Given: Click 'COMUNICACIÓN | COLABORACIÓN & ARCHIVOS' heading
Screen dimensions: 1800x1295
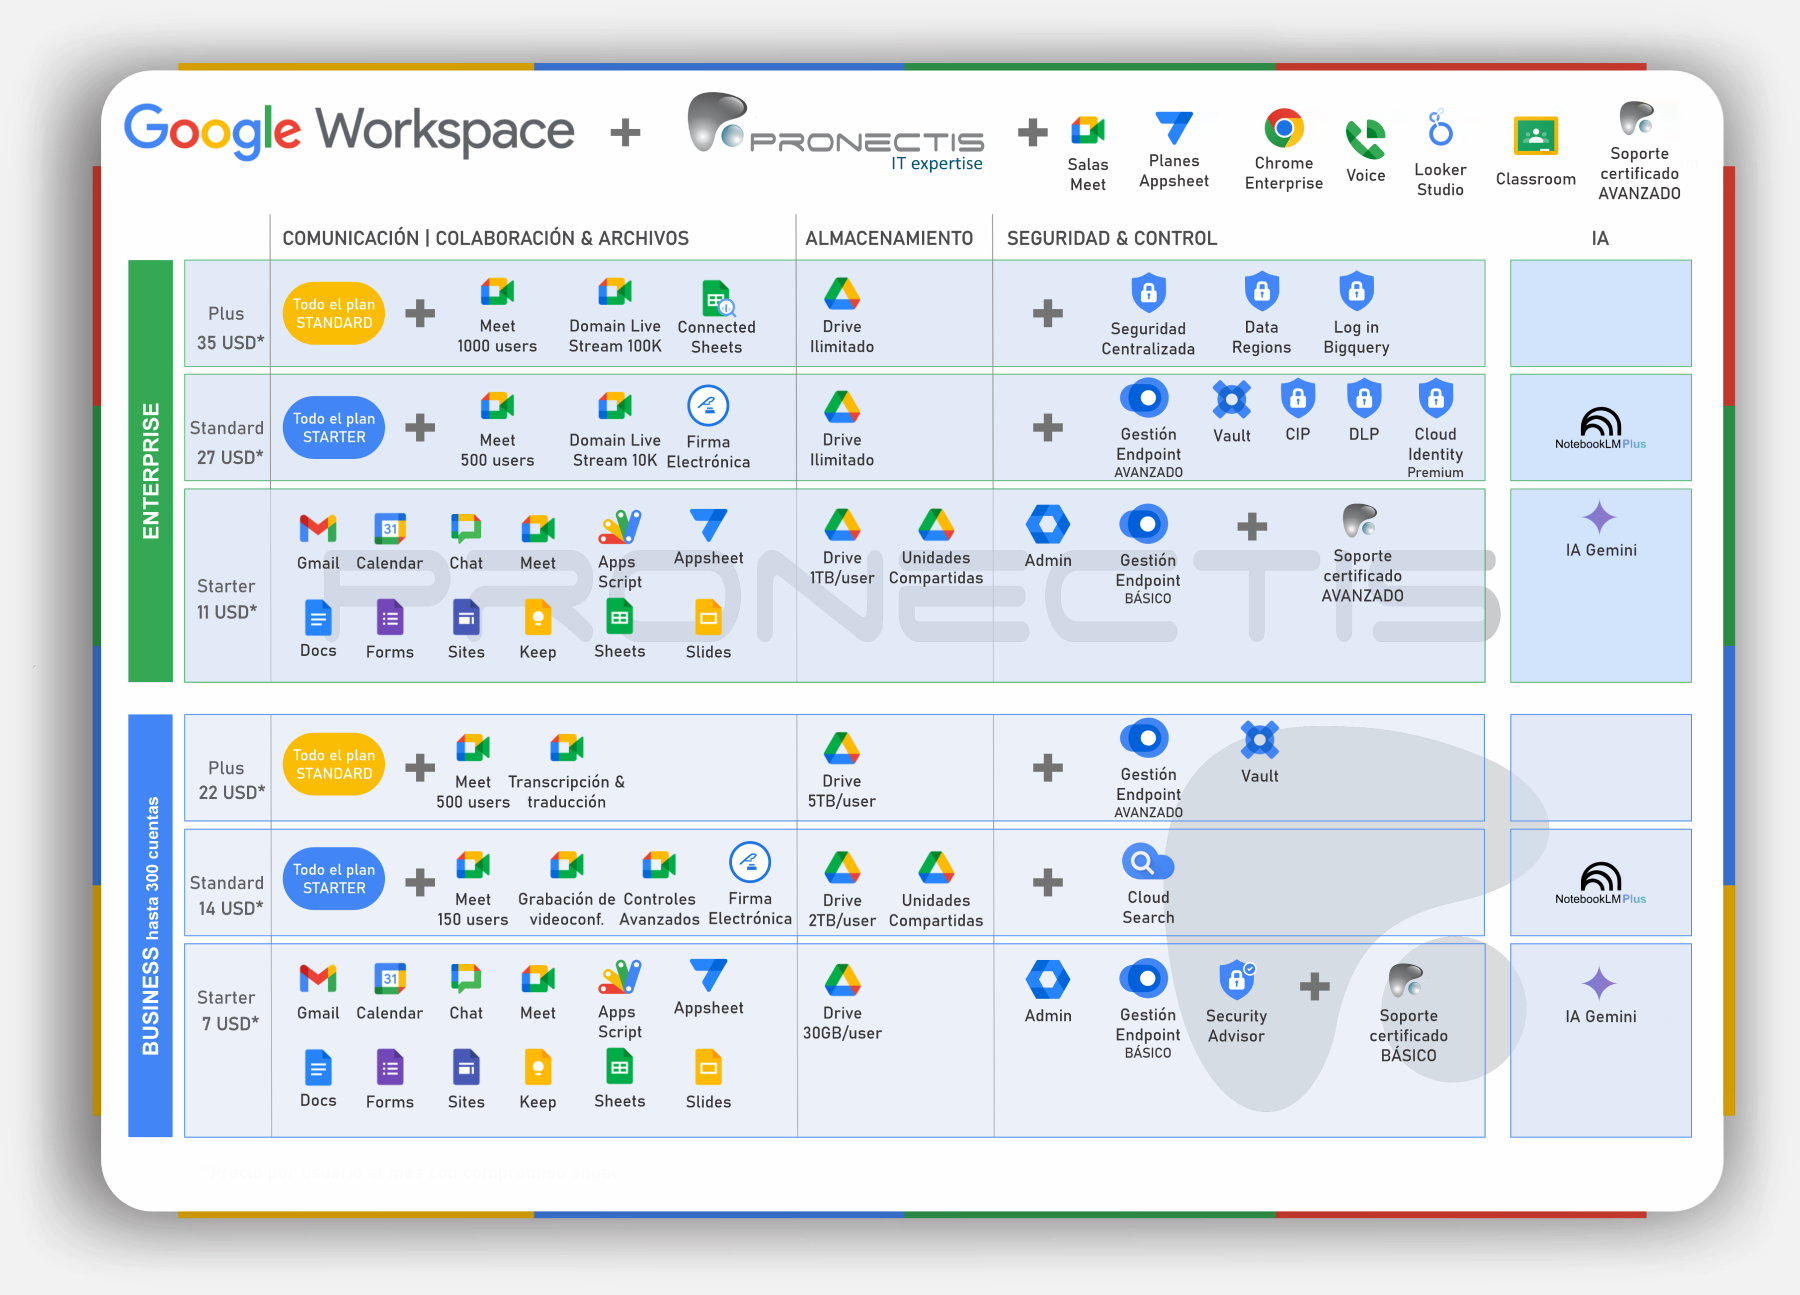Looking at the screenshot, I should (x=486, y=238).
